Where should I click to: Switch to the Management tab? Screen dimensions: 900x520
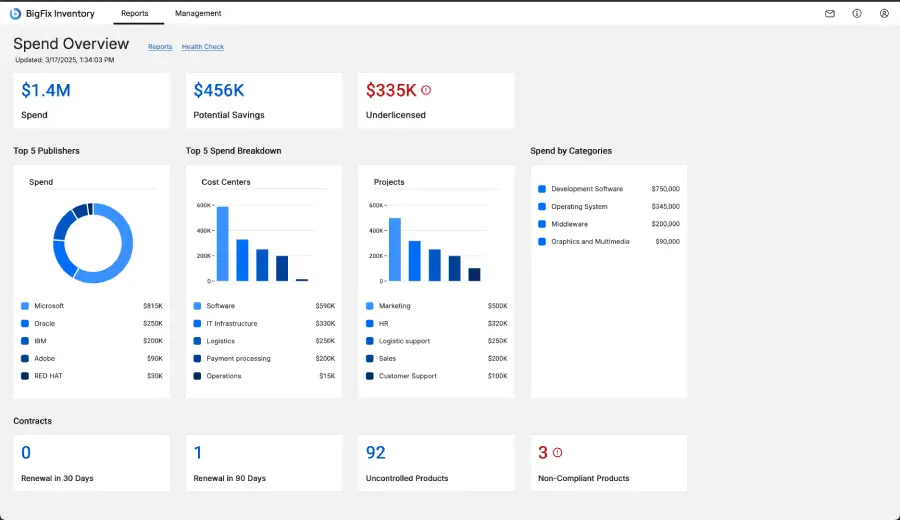(x=198, y=14)
